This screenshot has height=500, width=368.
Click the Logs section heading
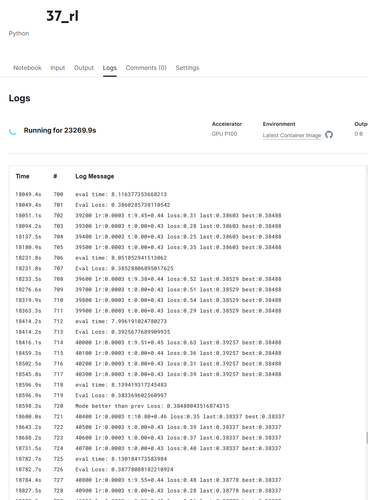pos(19,98)
